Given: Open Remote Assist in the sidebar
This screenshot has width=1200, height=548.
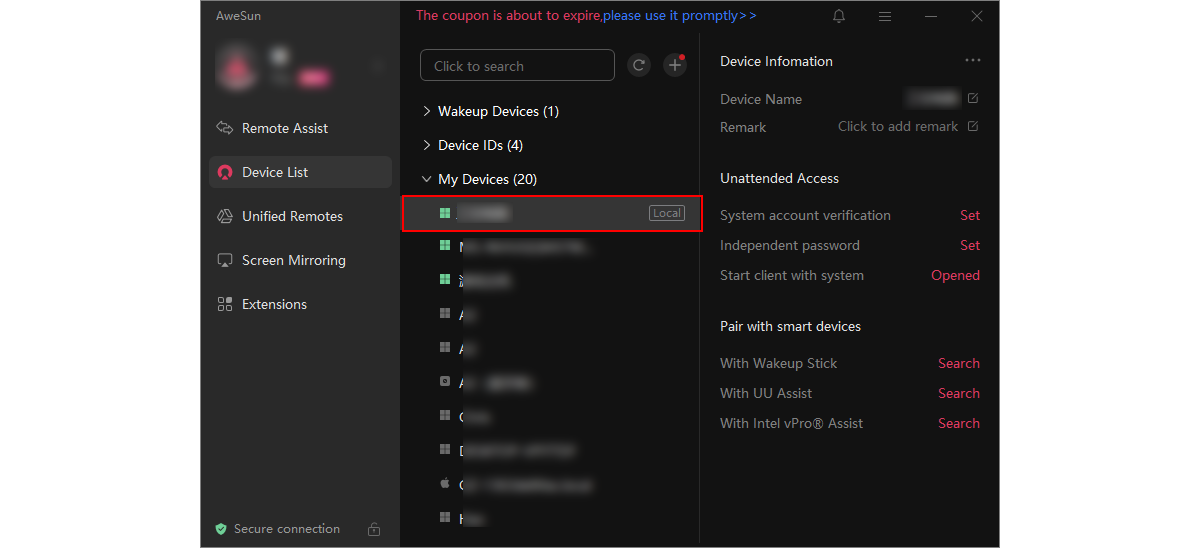Looking at the screenshot, I should point(300,128).
